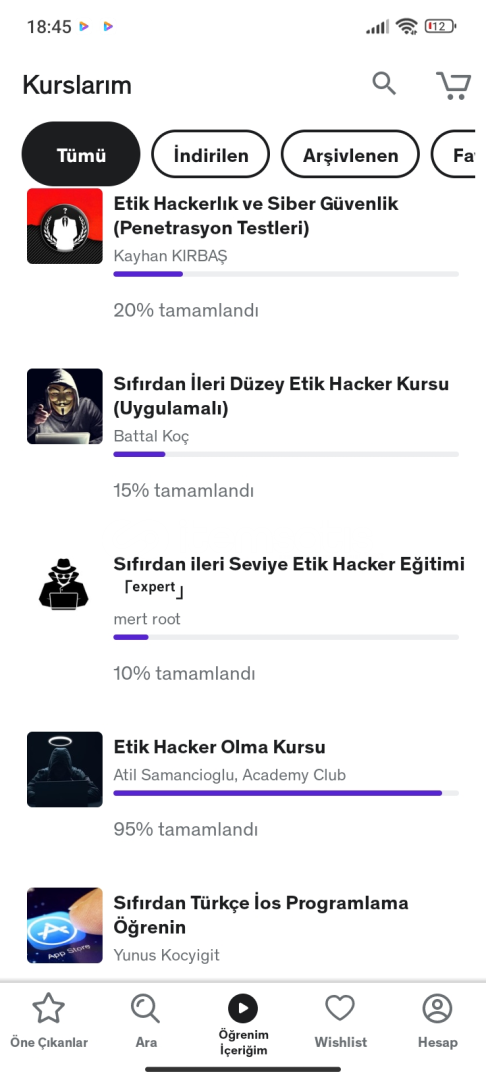Select Öğrenim İçeriğim play icon
The width and height of the screenshot is (486, 1080).
pos(243,1008)
